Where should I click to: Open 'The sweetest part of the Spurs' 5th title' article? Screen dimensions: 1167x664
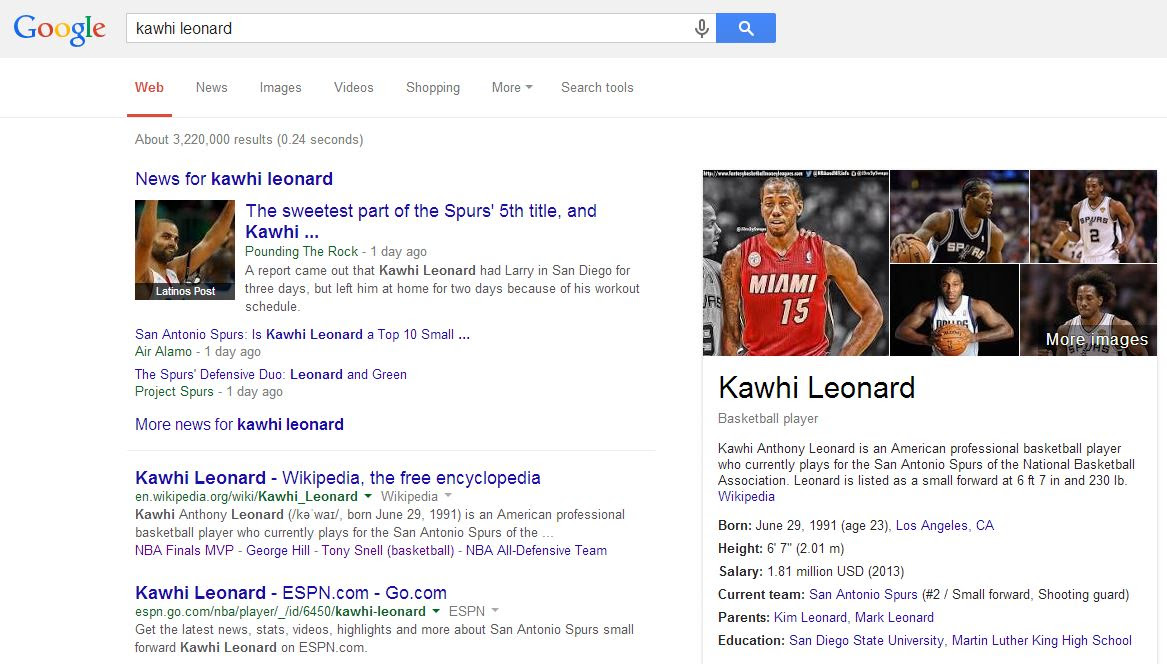(421, 221)
